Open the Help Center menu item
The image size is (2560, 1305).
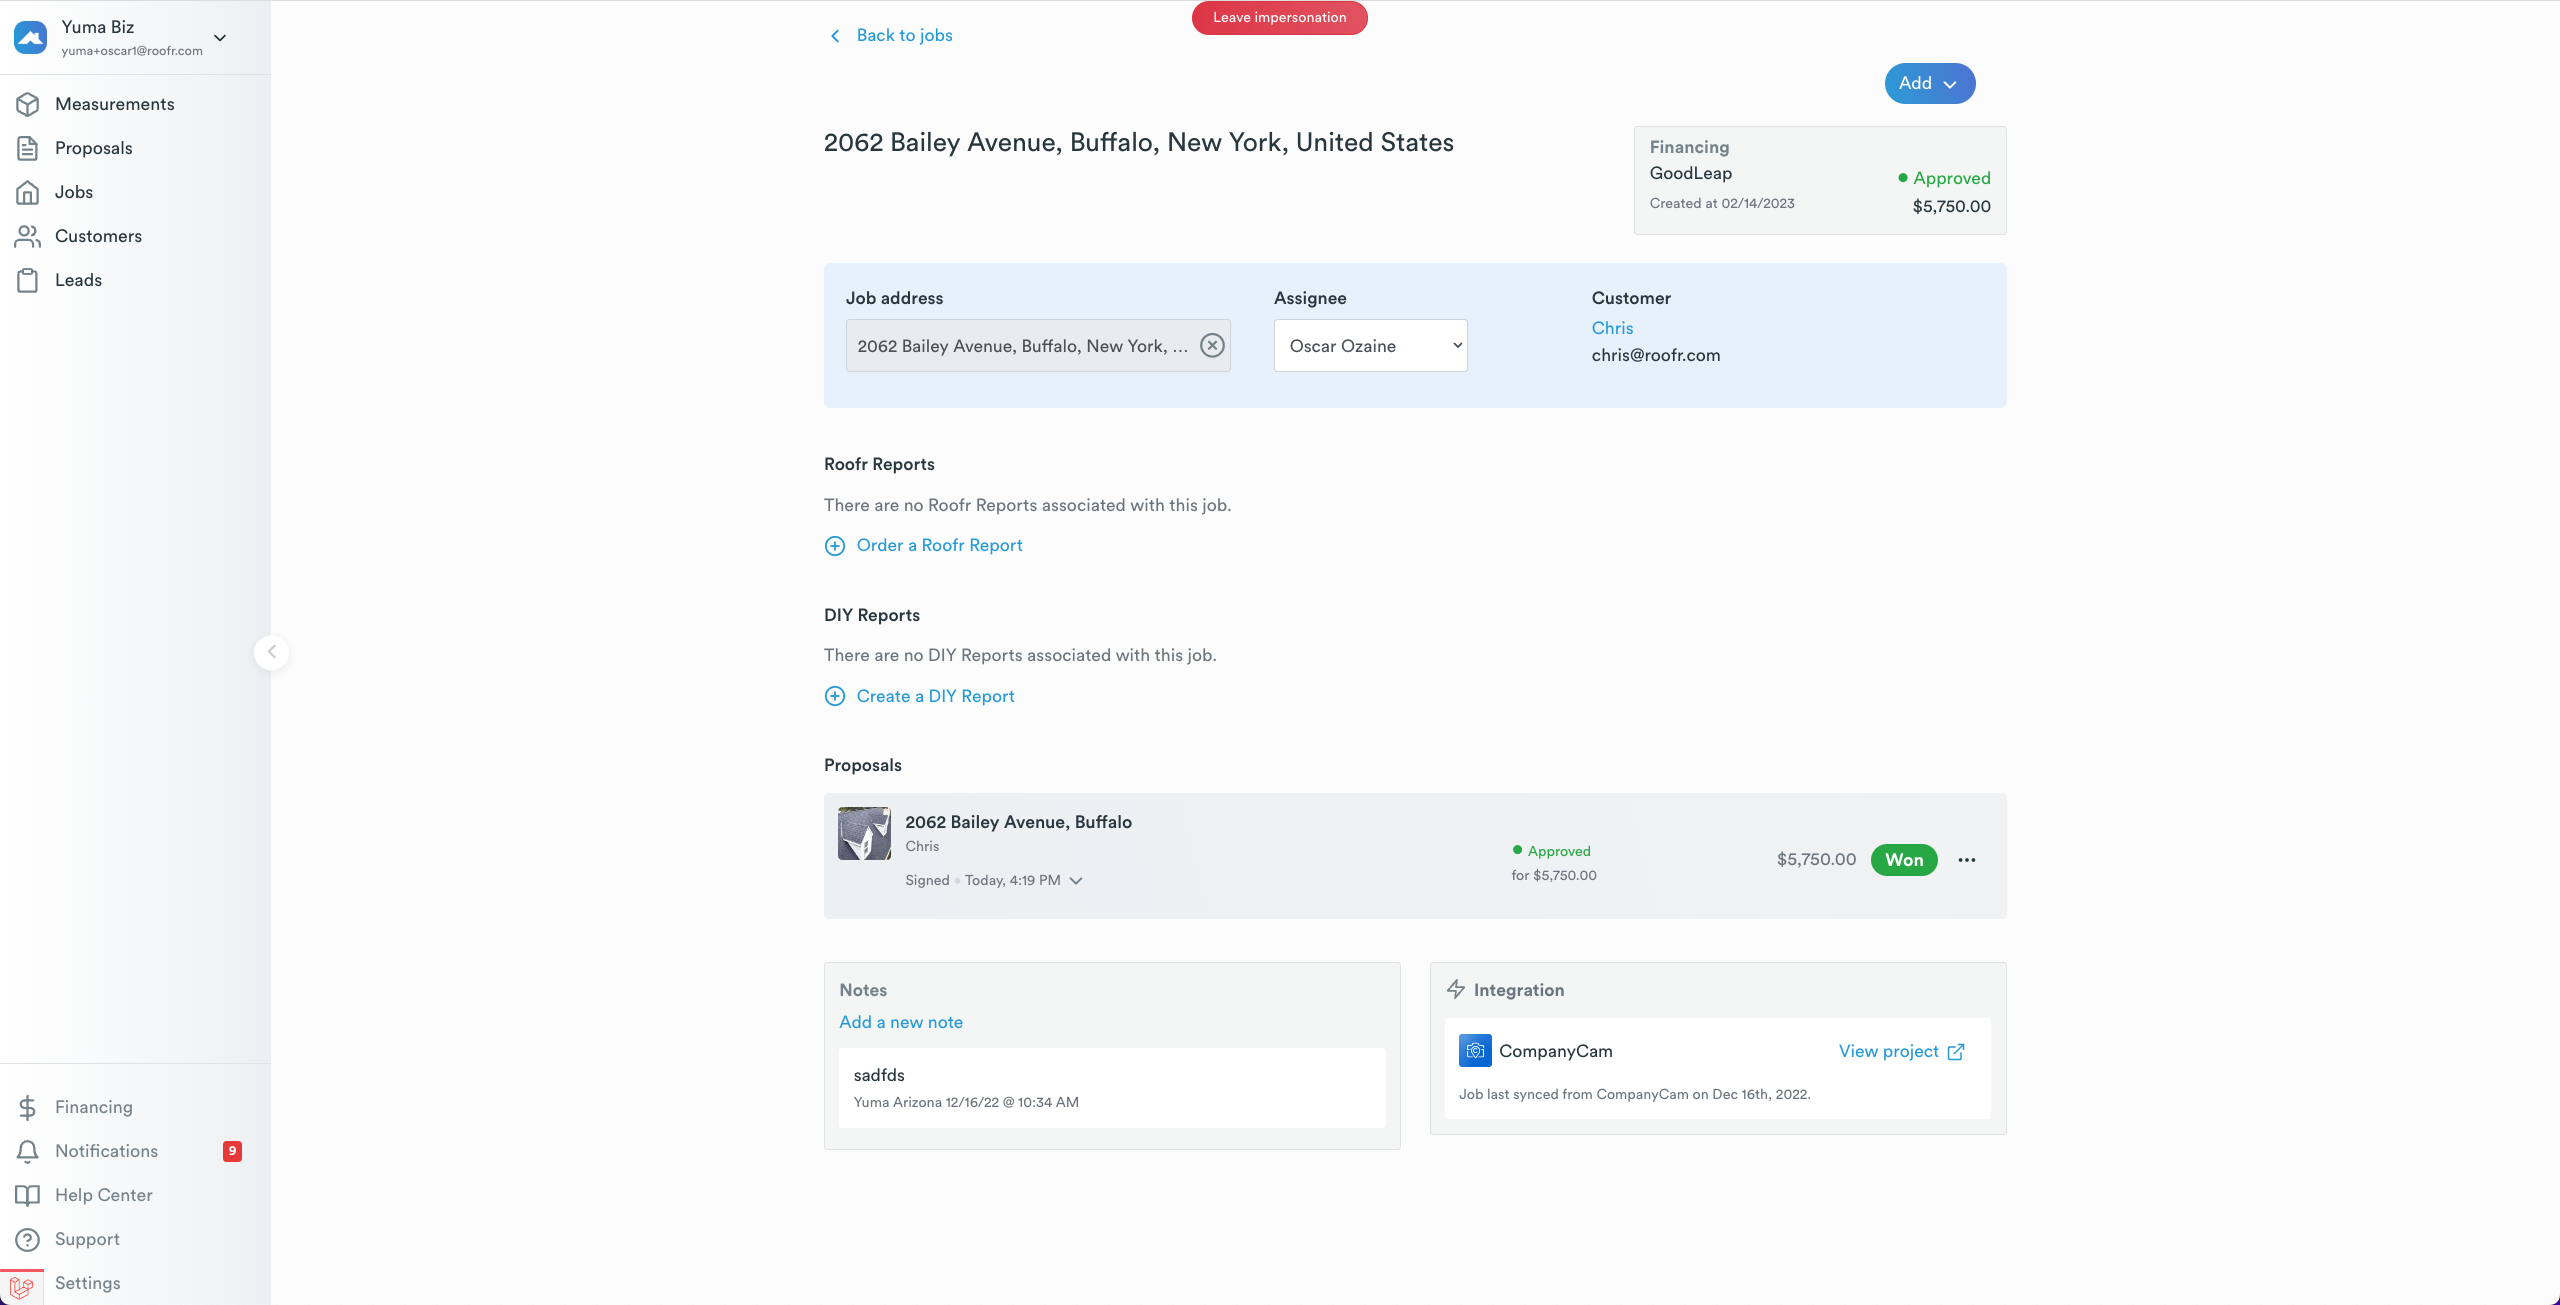tap(103, 1195)
